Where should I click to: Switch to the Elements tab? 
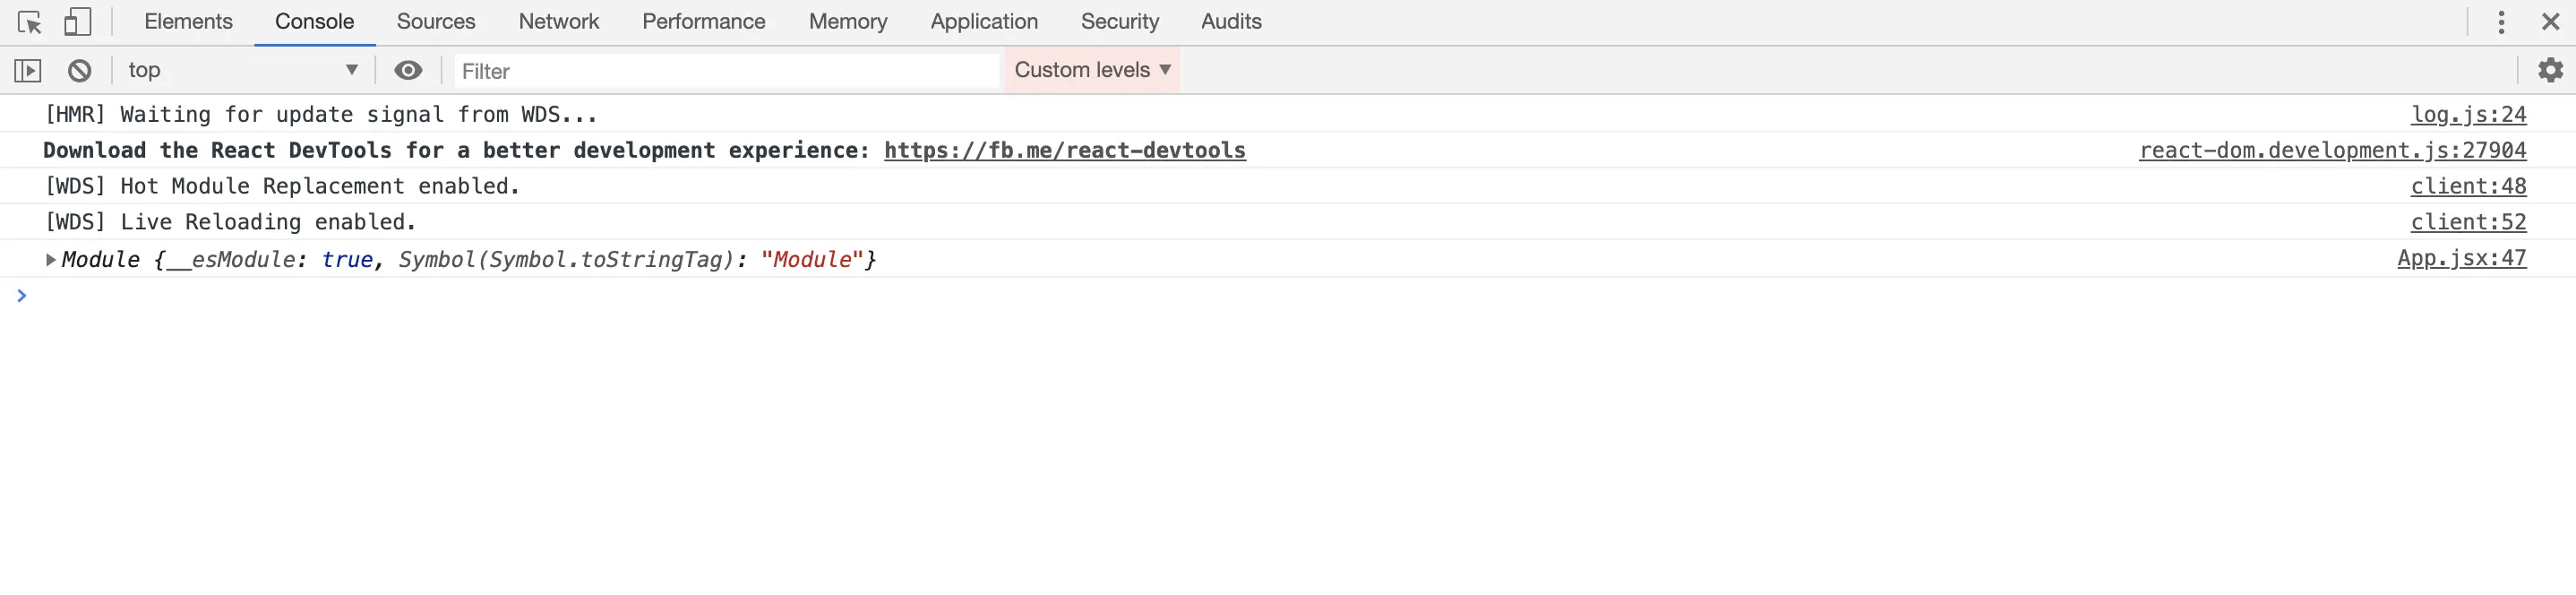188,22
